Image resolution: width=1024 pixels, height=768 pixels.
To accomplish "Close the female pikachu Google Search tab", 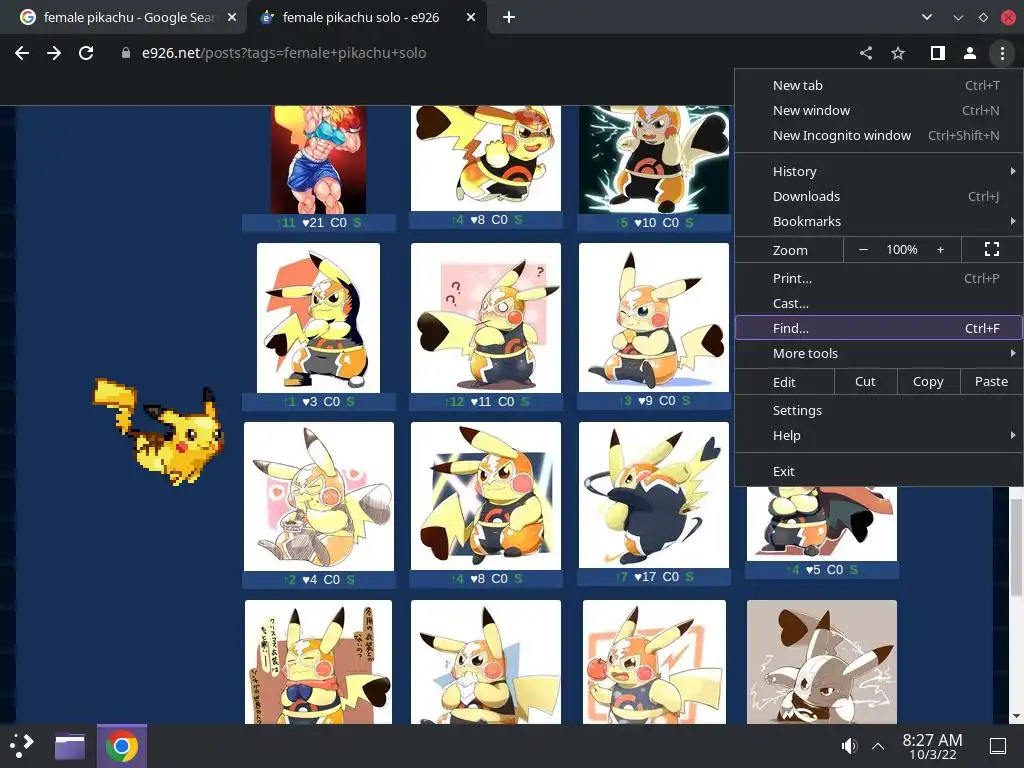I will coord(232,18).
